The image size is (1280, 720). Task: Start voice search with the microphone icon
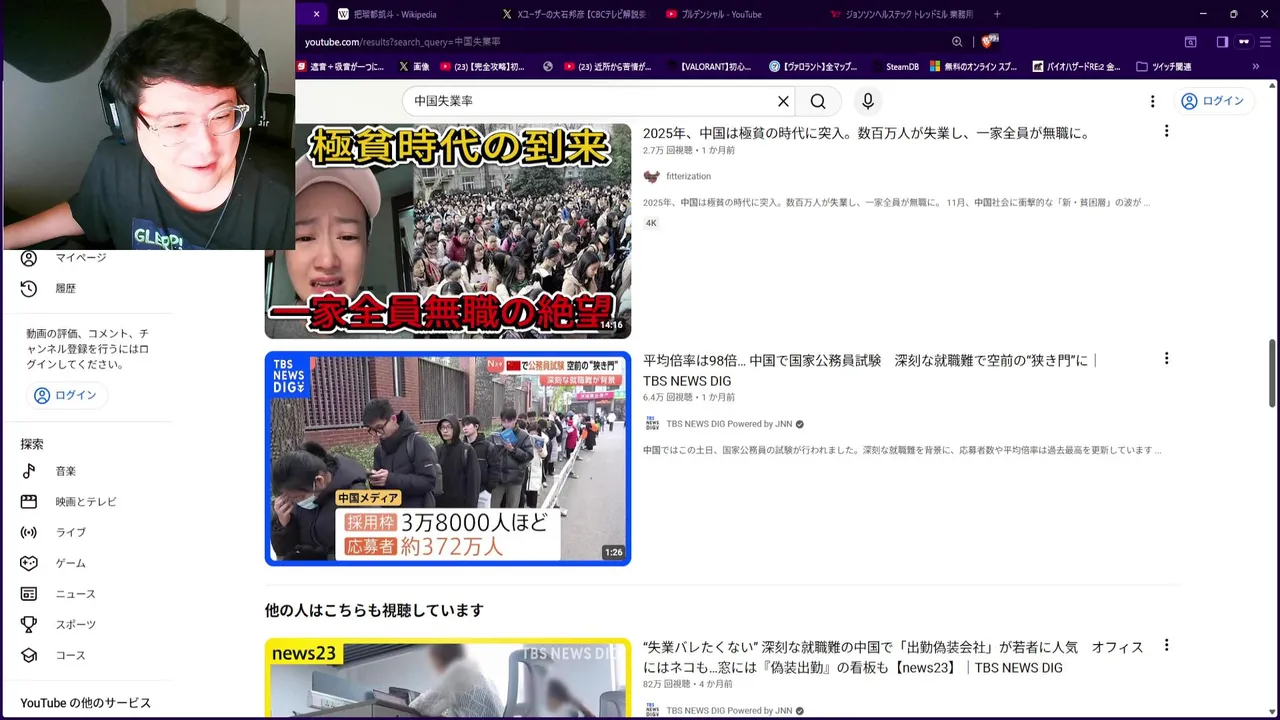click(x=868, y=101)
